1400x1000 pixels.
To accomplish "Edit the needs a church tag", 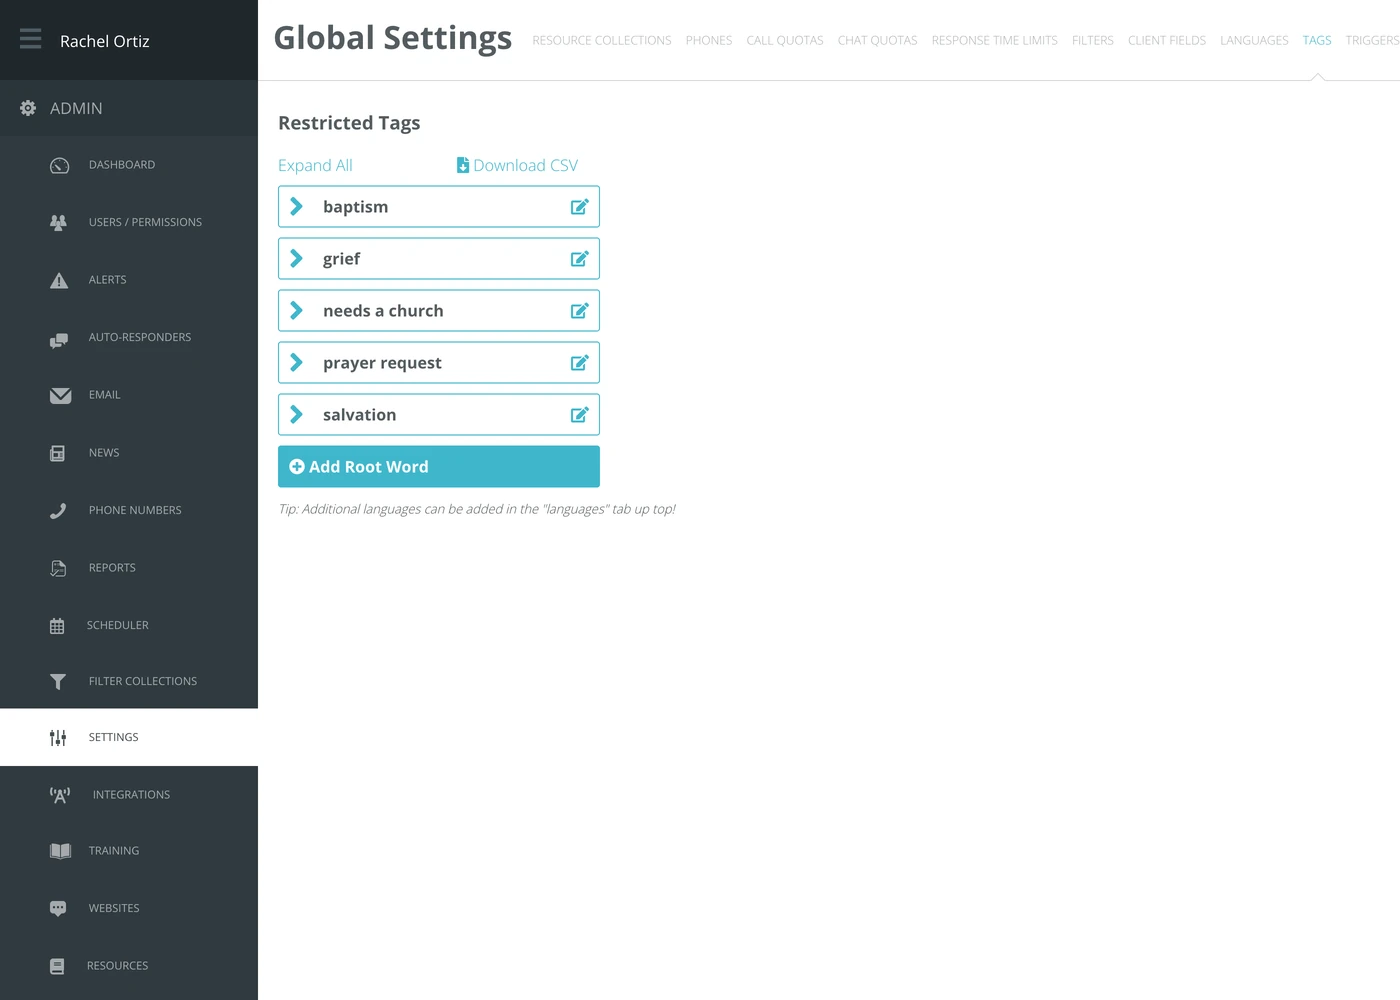I will (x=579, y=310).
